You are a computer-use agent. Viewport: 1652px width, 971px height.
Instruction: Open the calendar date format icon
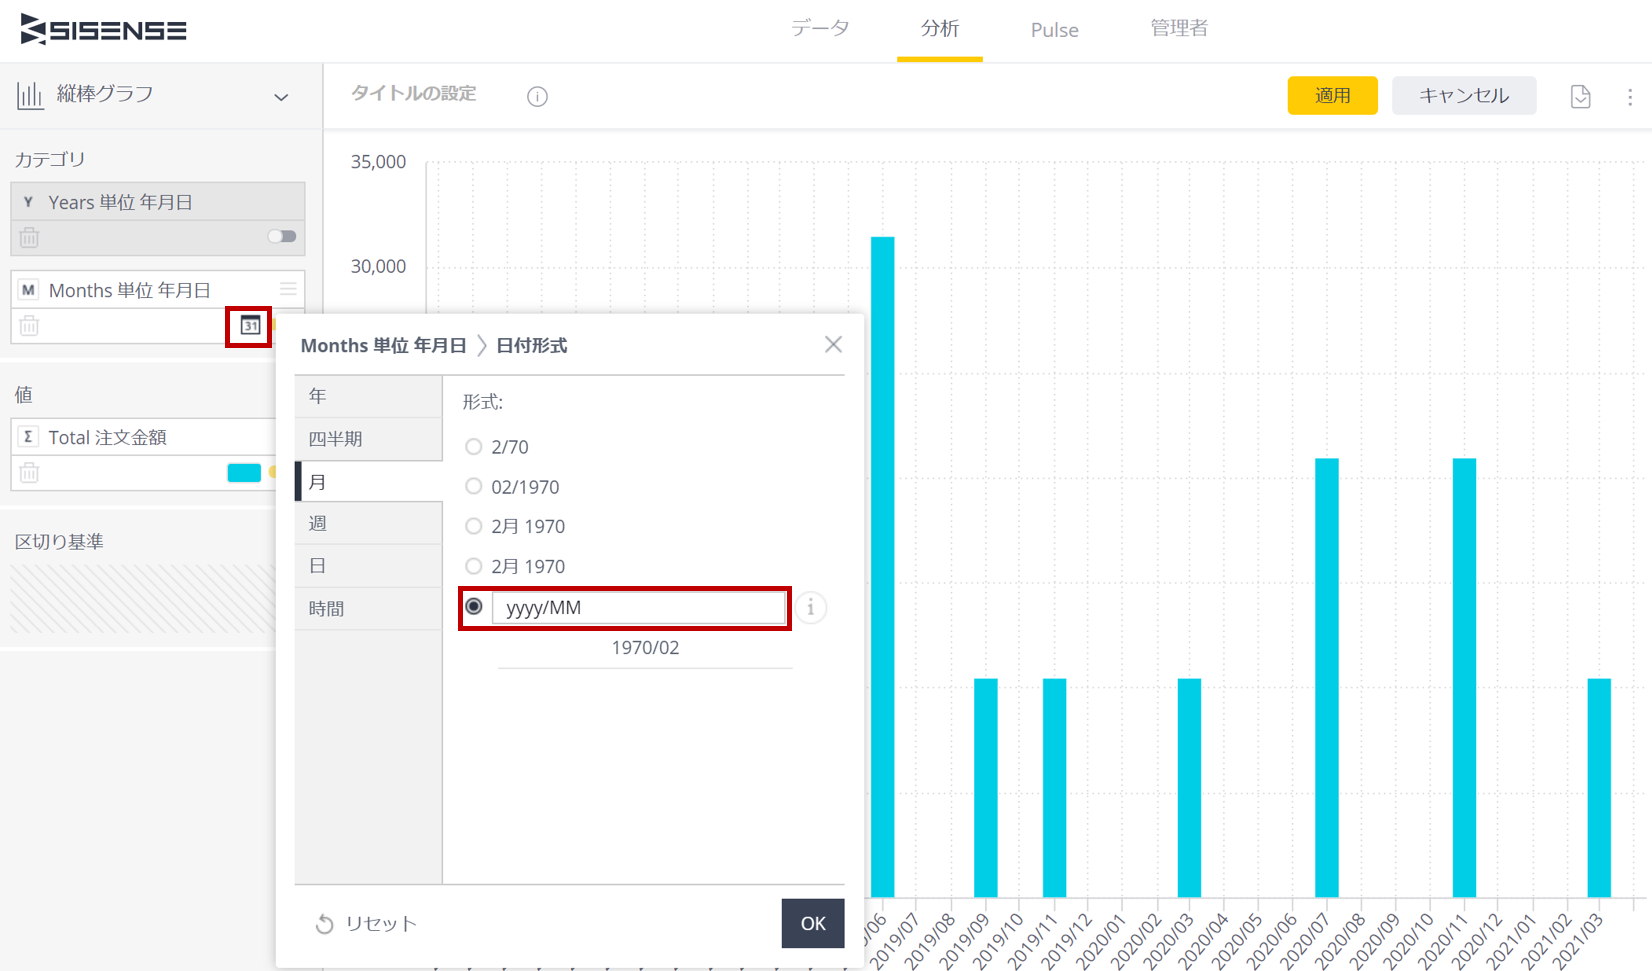click(249, 326)
